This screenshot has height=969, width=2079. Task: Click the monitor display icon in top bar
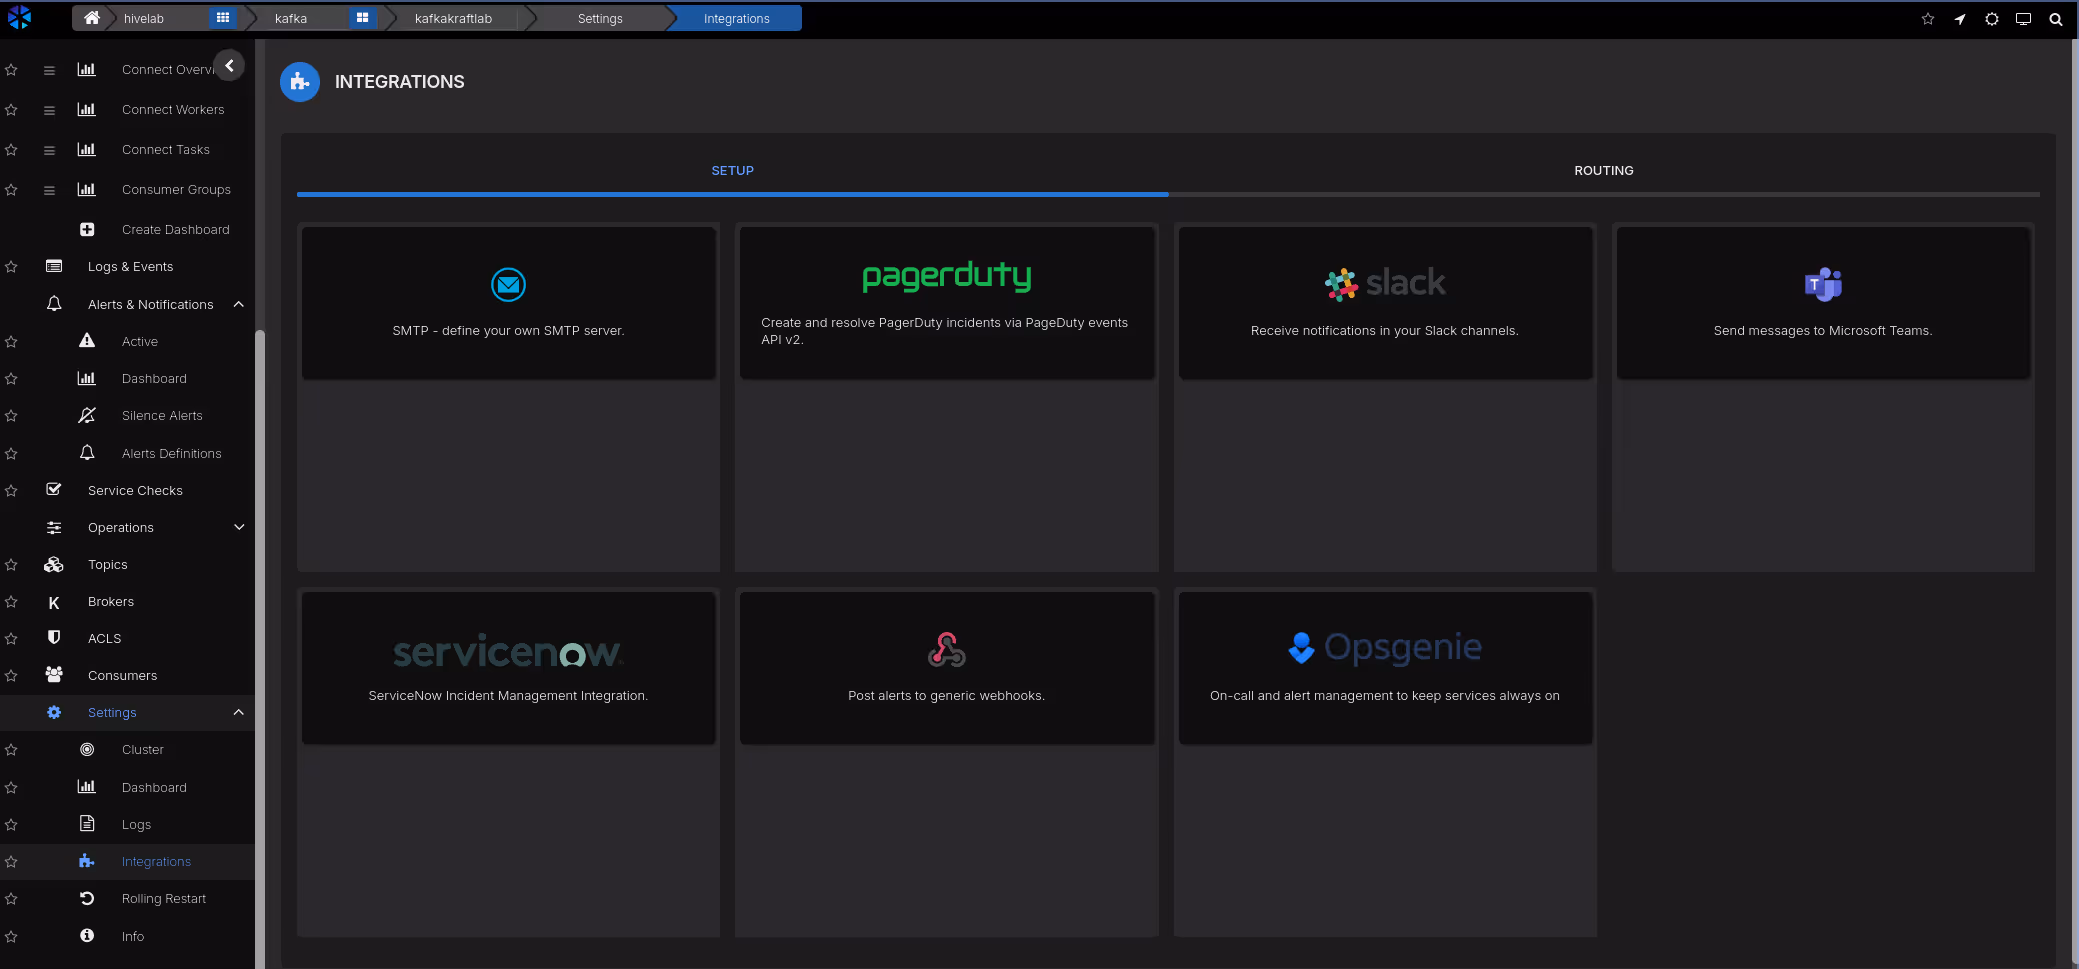click(x=2023, y=19)
